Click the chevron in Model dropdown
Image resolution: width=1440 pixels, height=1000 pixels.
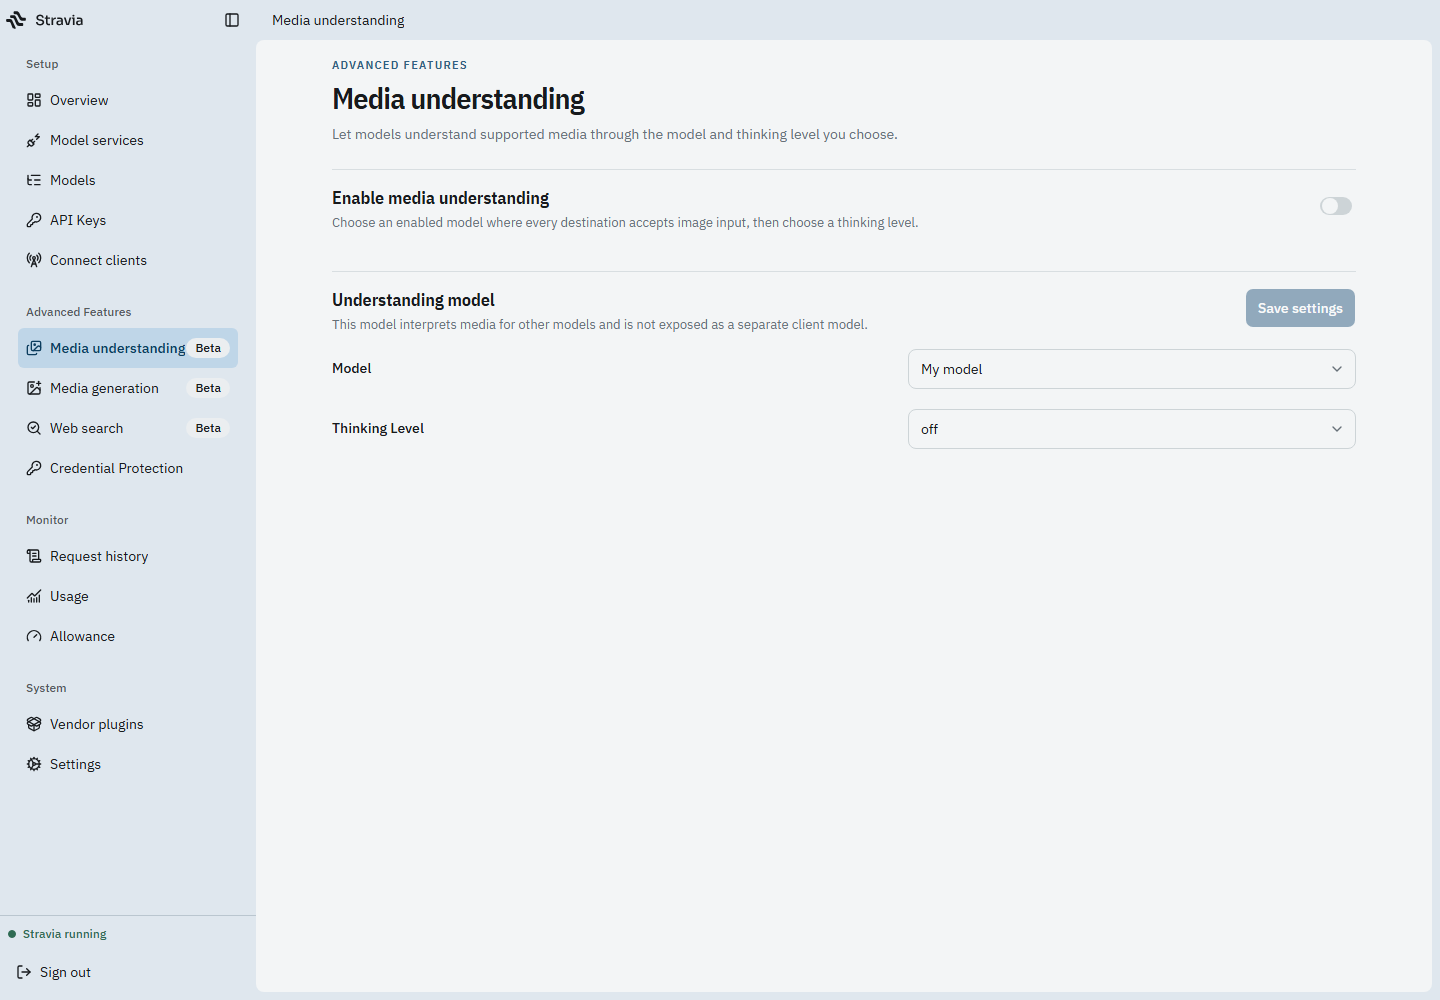point(1337,369)
